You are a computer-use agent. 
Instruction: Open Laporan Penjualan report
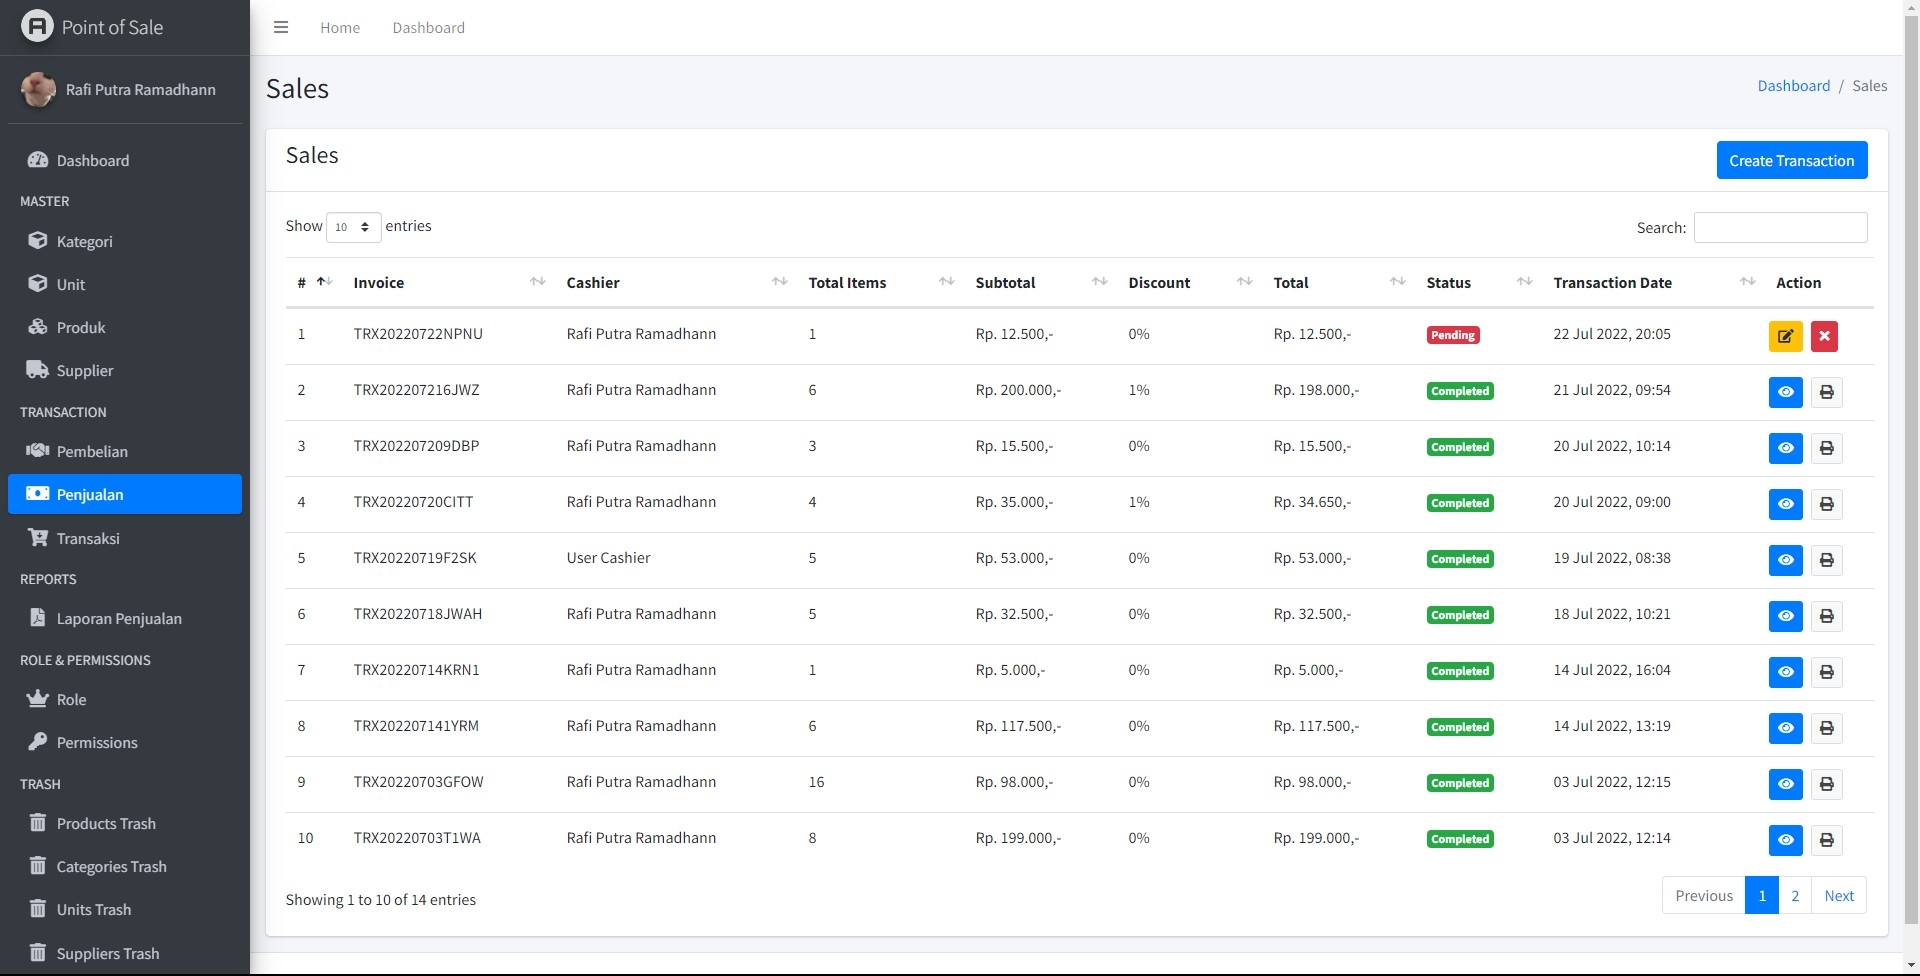(x=125, y=618)
